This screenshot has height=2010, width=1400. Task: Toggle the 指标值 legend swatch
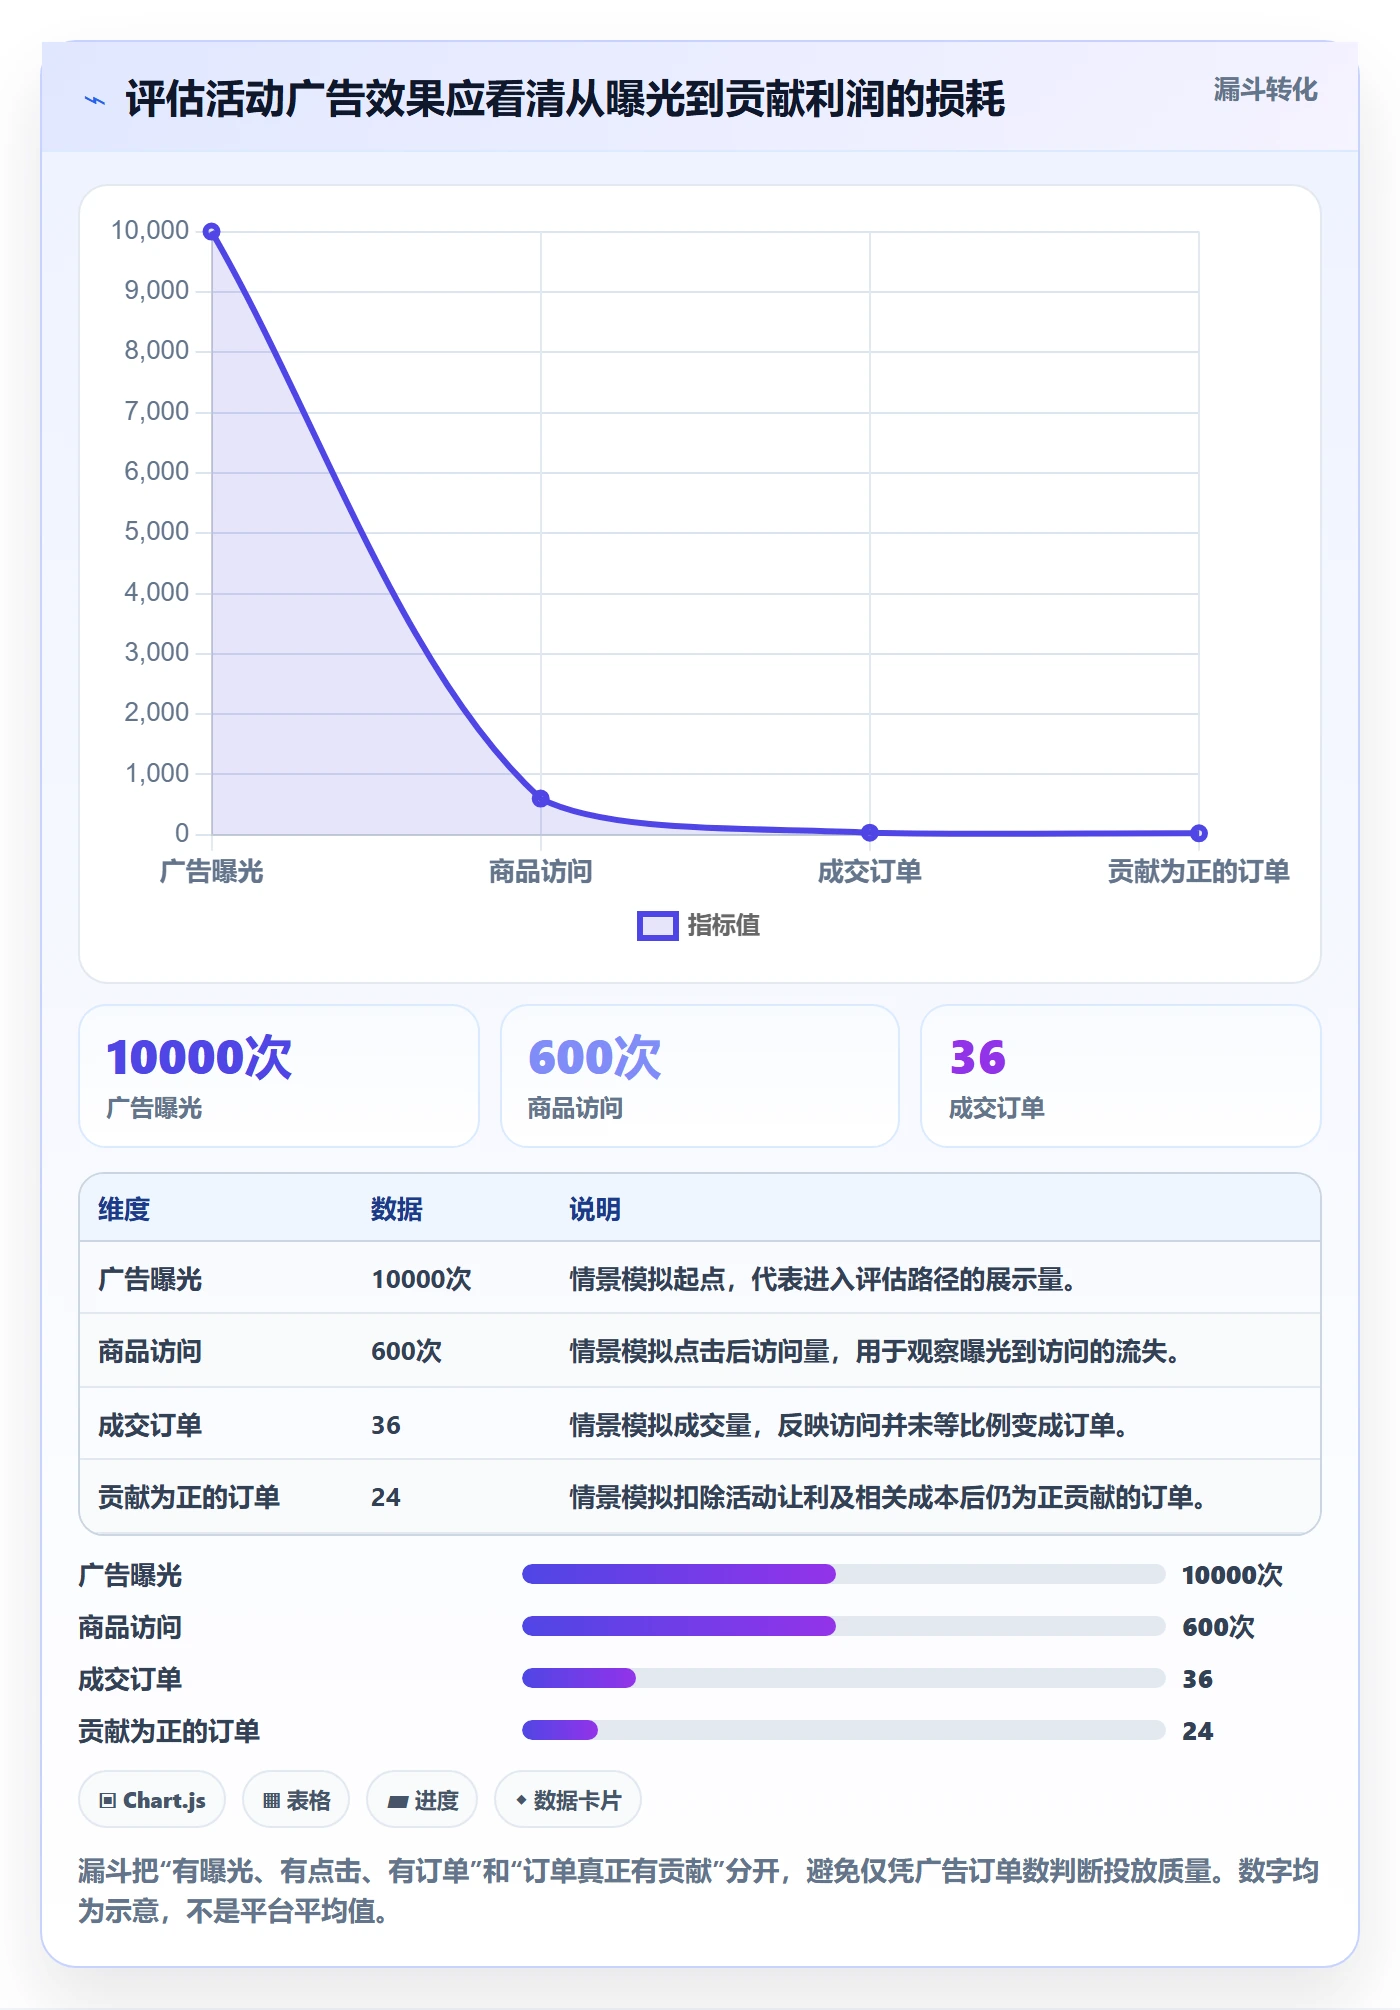pos(658,926)
